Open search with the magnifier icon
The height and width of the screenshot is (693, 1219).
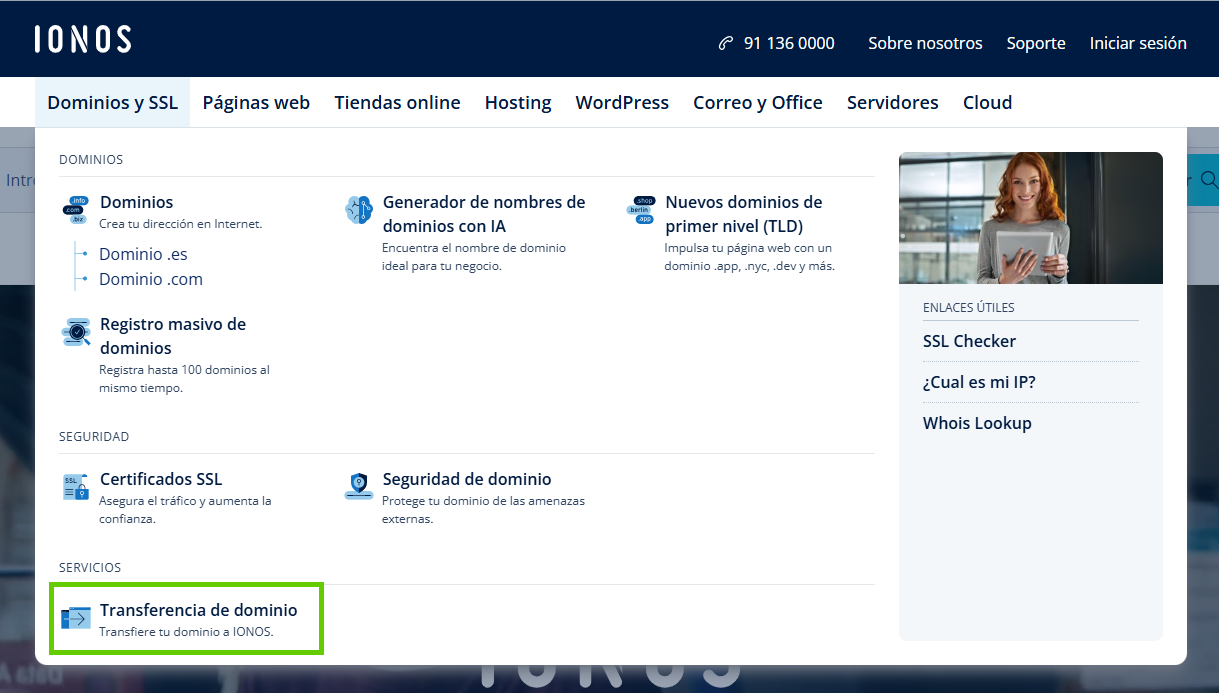(1210, 180)
